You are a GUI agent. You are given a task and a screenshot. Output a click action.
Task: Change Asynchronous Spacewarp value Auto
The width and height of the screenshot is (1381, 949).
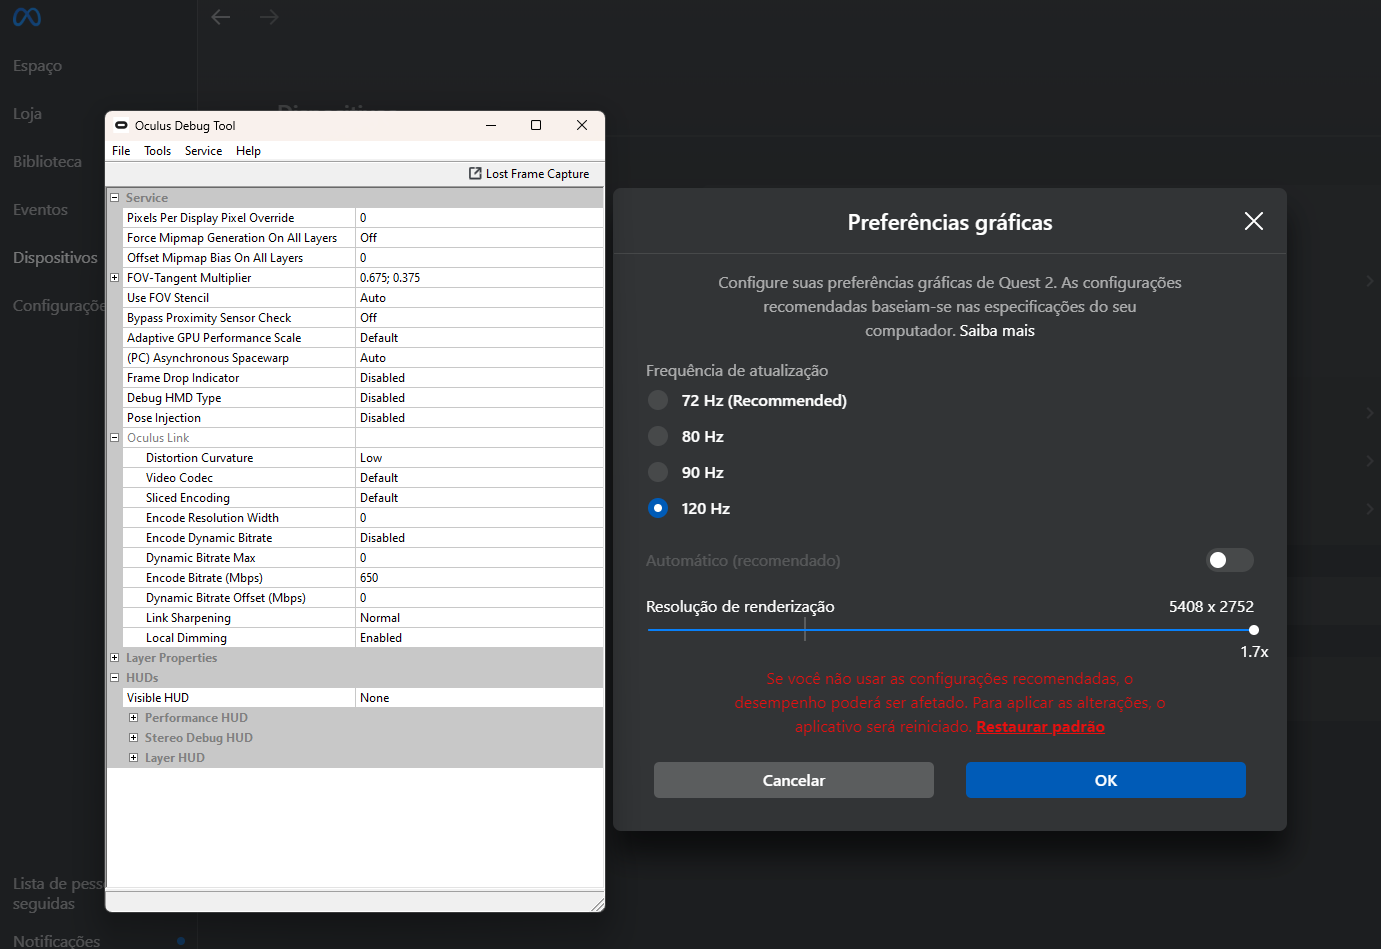pos(479,358)
